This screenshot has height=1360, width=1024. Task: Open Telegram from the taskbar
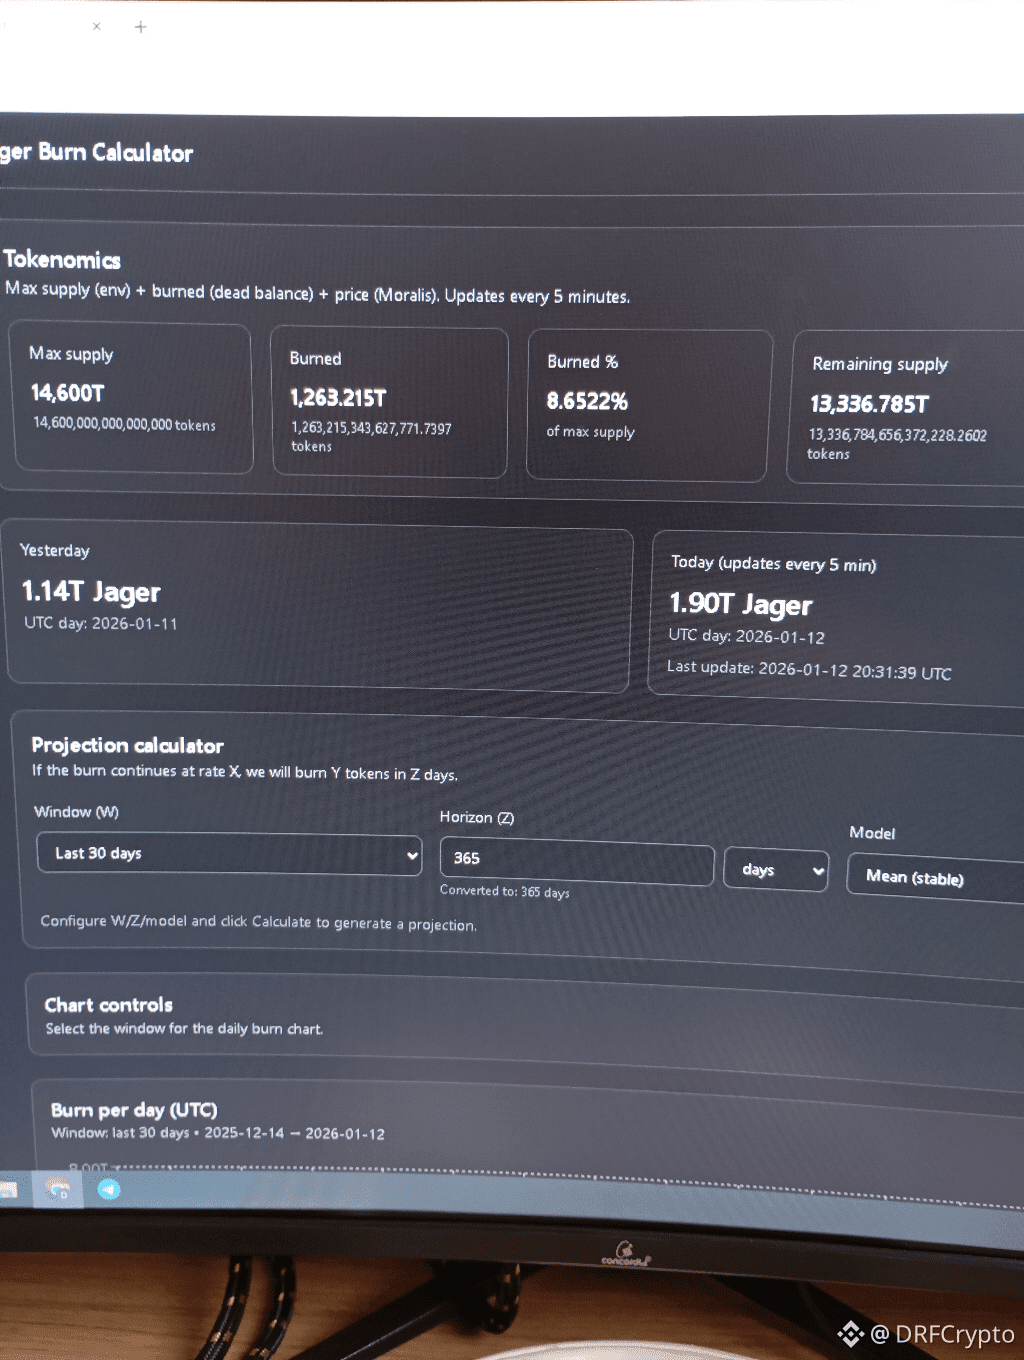109,1189
